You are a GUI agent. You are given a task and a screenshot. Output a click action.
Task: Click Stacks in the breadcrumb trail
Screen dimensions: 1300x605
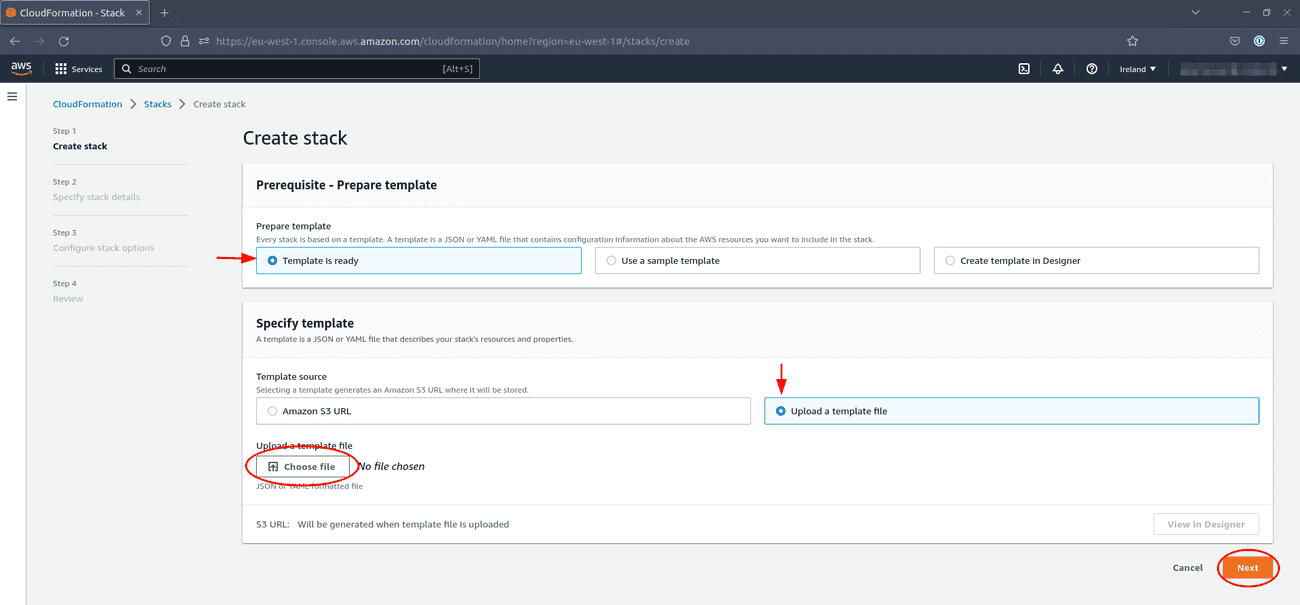tap(157, 103)
